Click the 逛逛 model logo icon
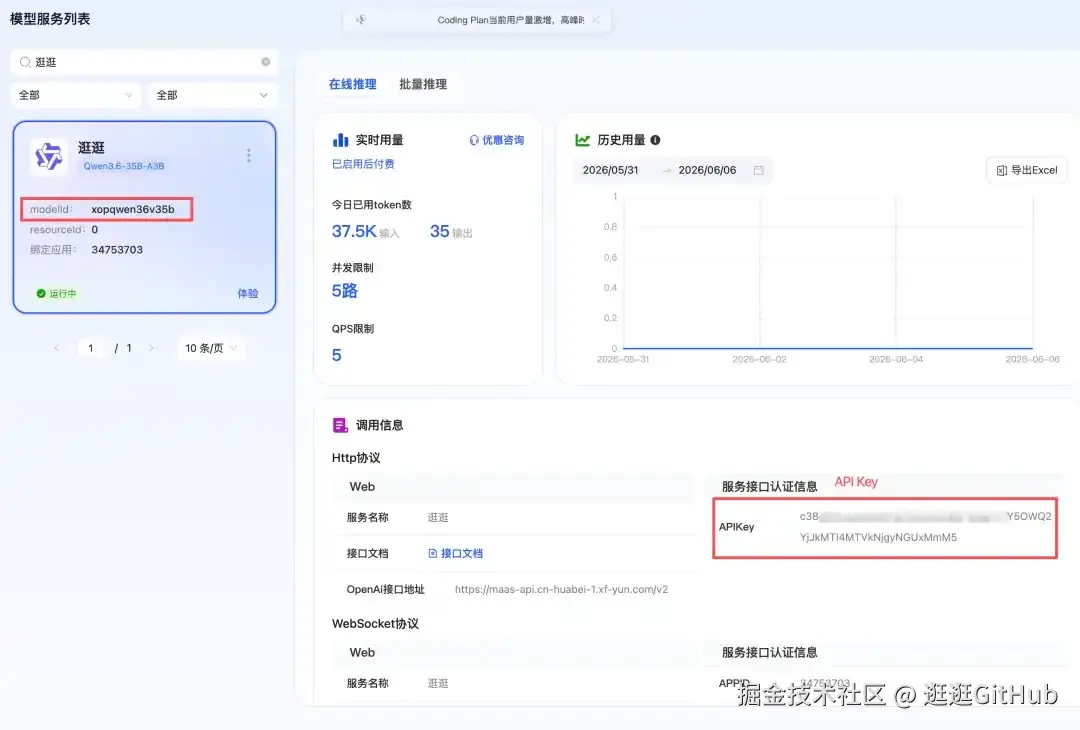This screenshot has width=1080, height=730. coord(49,156)
